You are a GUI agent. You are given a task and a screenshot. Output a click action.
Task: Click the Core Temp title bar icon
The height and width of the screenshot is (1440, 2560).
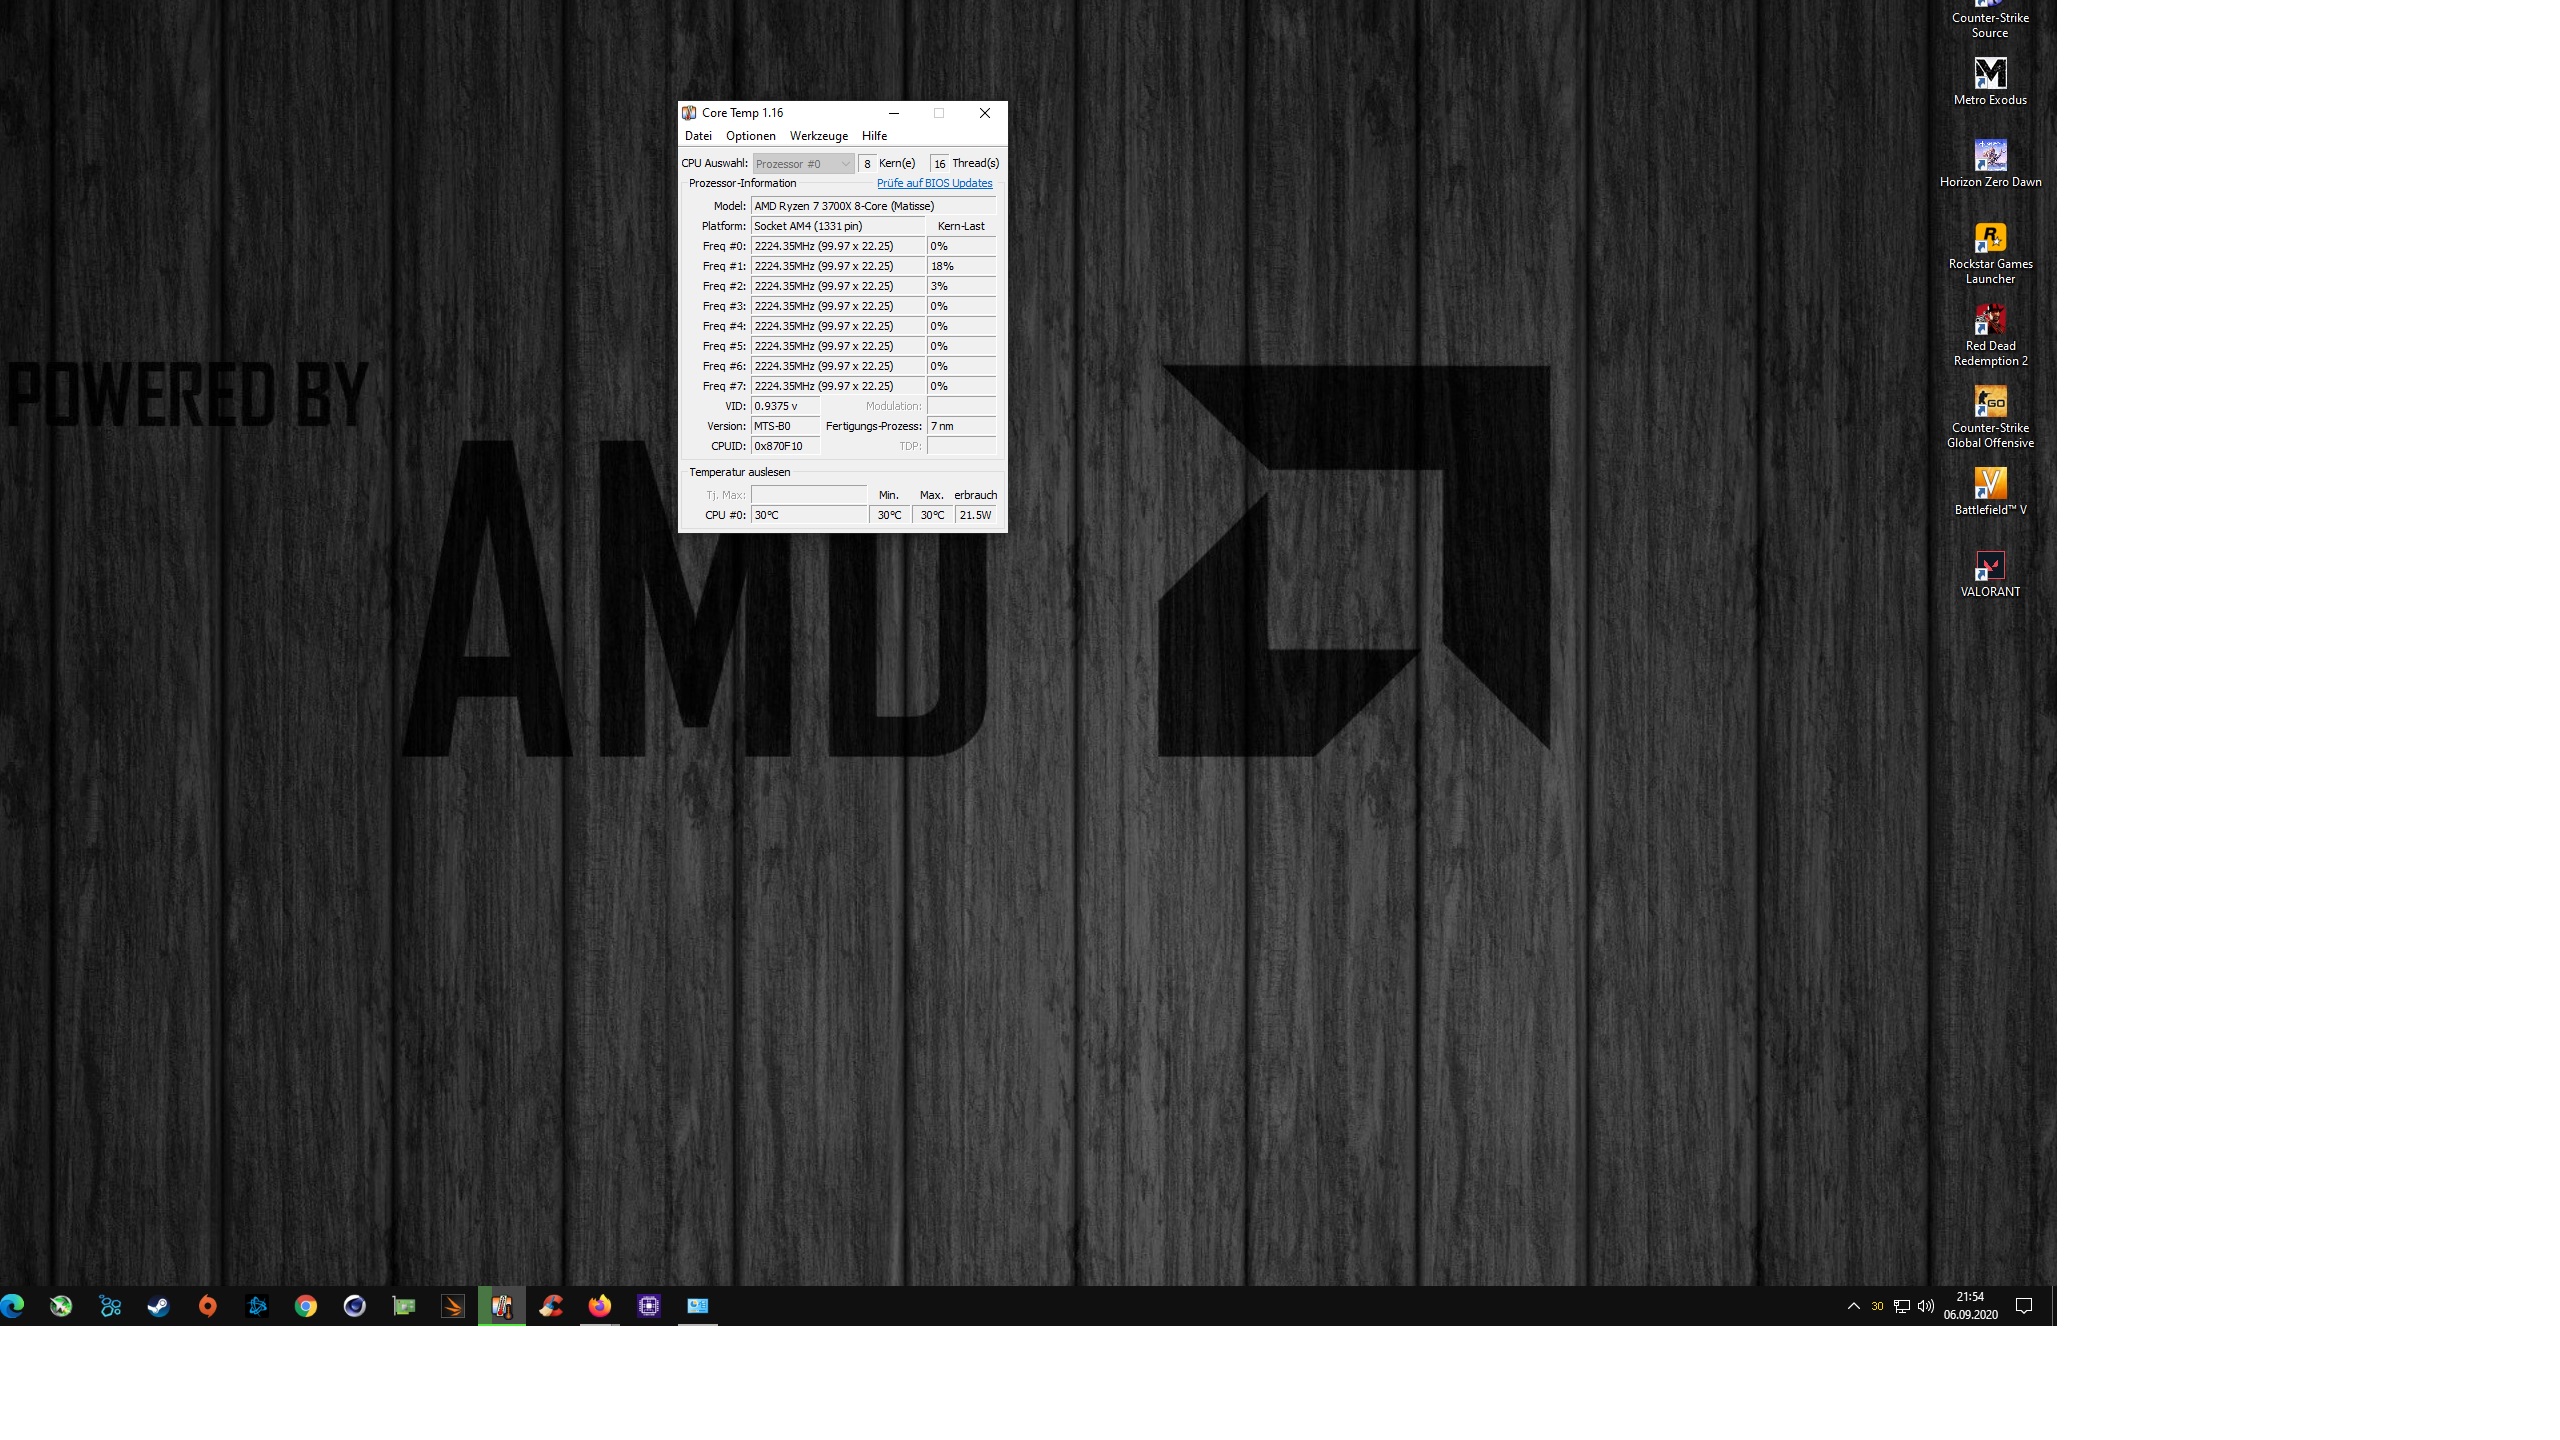pos(689,113)
